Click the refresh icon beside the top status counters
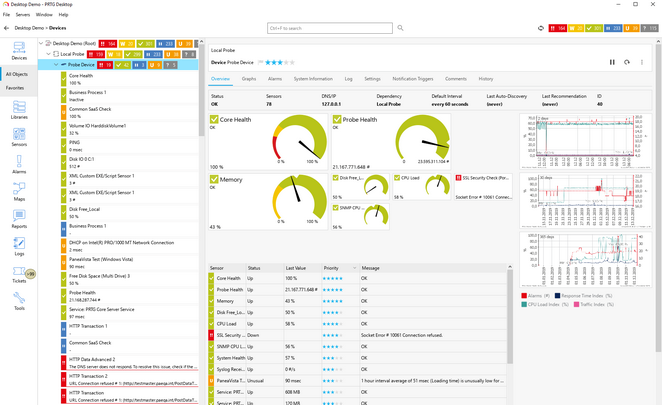Image resolution: width=662 pixels, height=405 pixels. (x=541, y=28)
